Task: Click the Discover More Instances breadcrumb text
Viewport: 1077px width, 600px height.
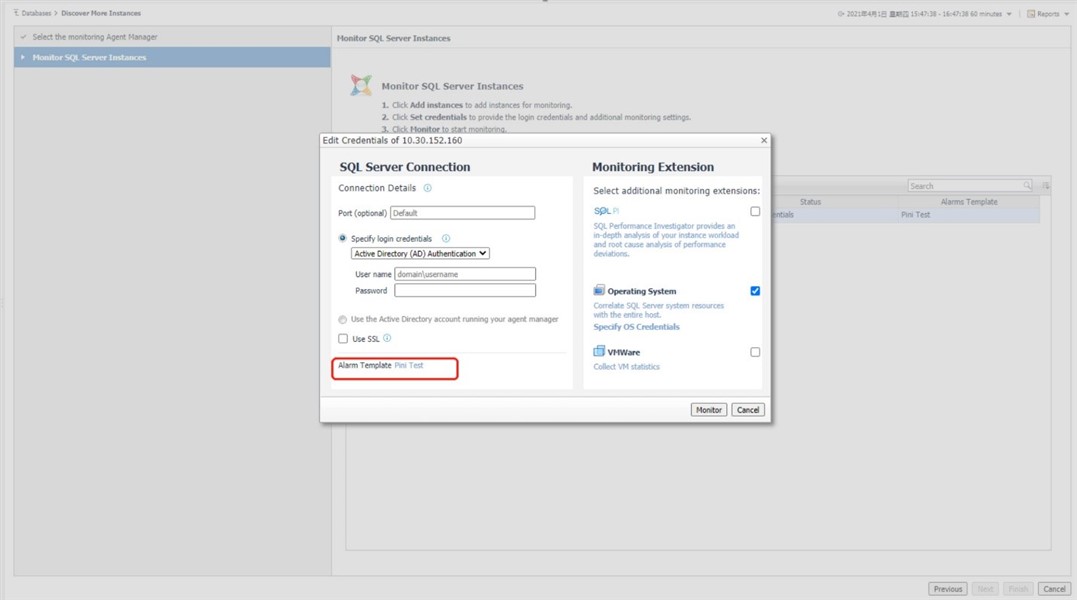Action: tap(101, 13)
